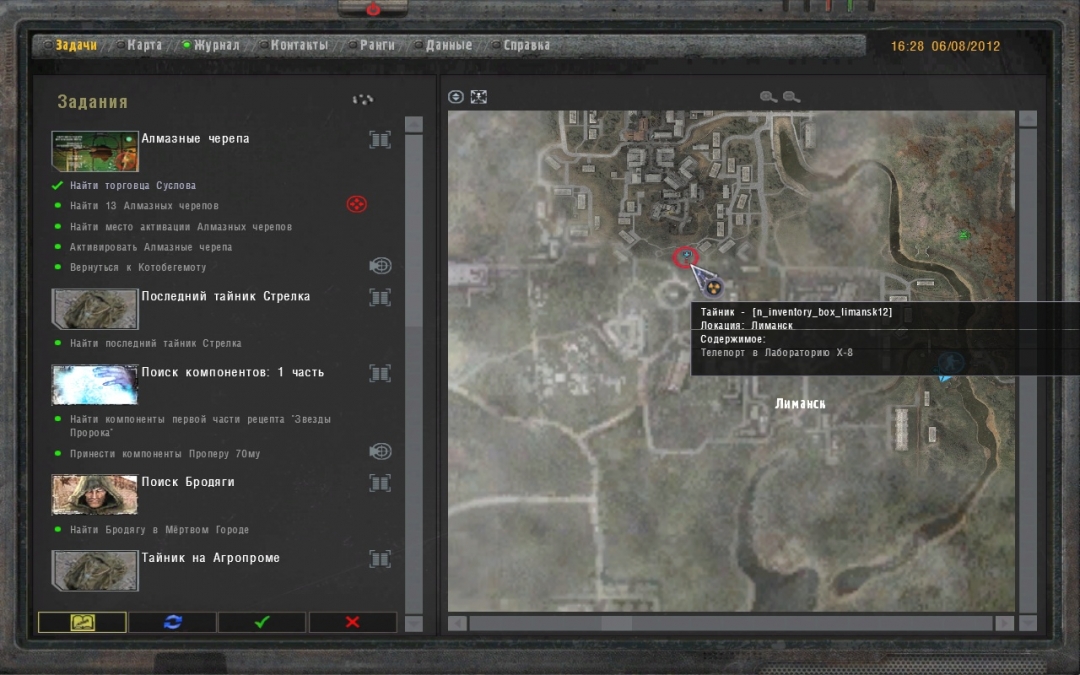Select the Ранги tab
Image resolution: width=1080 pixels, height=675 pixels.
(x=377, y=45)
